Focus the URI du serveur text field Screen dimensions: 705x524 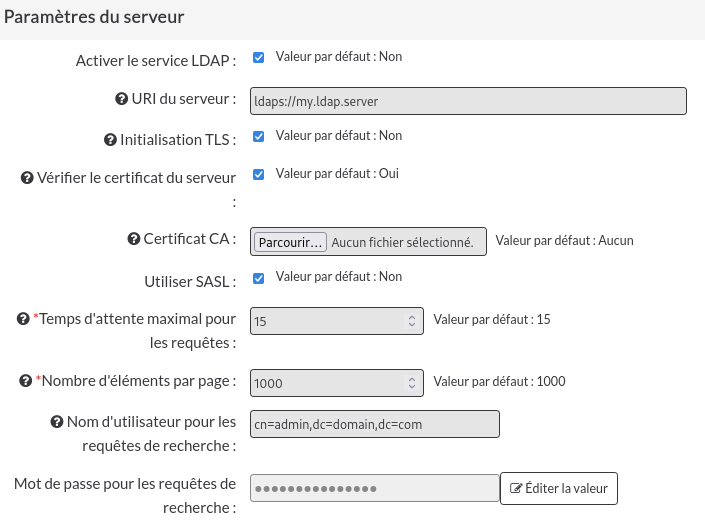[x=468, y=101]
